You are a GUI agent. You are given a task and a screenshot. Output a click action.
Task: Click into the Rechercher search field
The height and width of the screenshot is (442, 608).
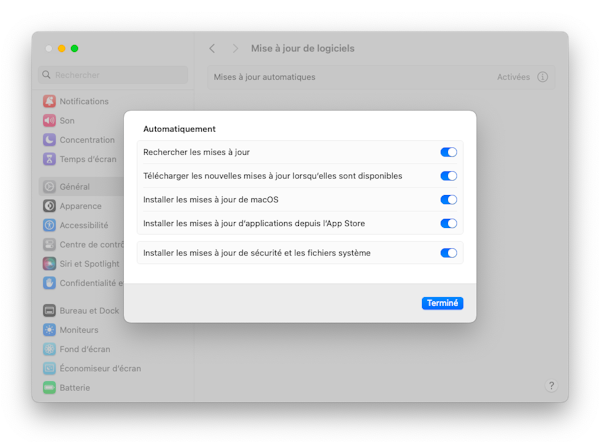pos(113,75)
